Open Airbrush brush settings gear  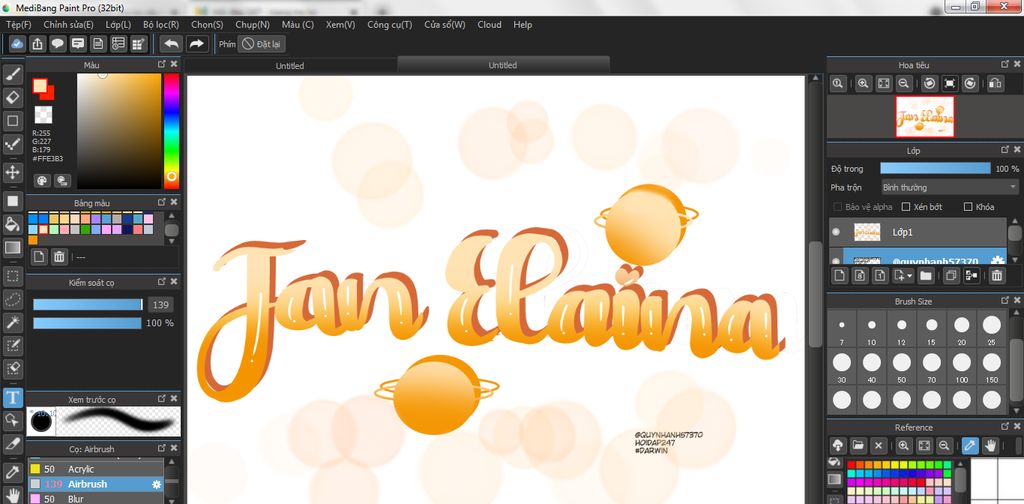[x=156, y=484]
